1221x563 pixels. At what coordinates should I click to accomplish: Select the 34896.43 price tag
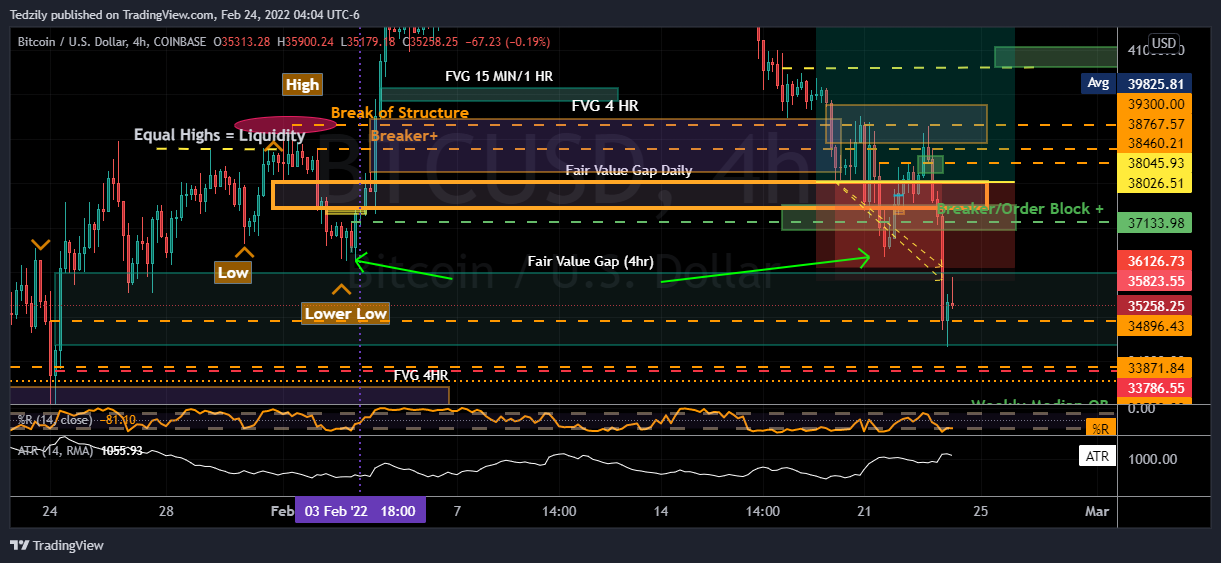coord(1156,326)
